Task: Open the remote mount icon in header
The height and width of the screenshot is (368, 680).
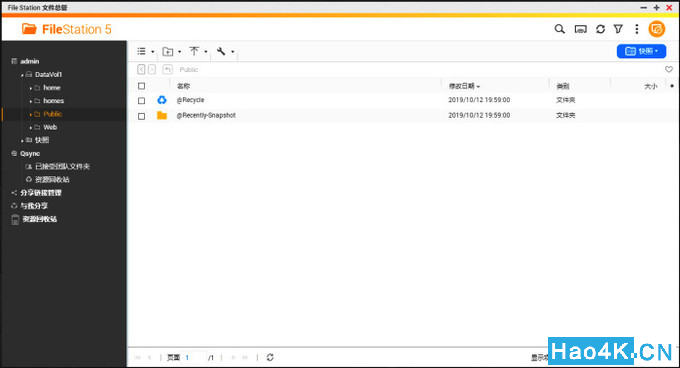Action: pos(580,29)
